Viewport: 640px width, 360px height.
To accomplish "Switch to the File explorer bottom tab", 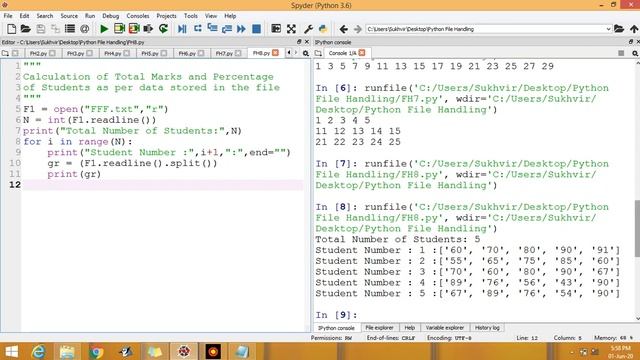I will [x=379, y=328].
